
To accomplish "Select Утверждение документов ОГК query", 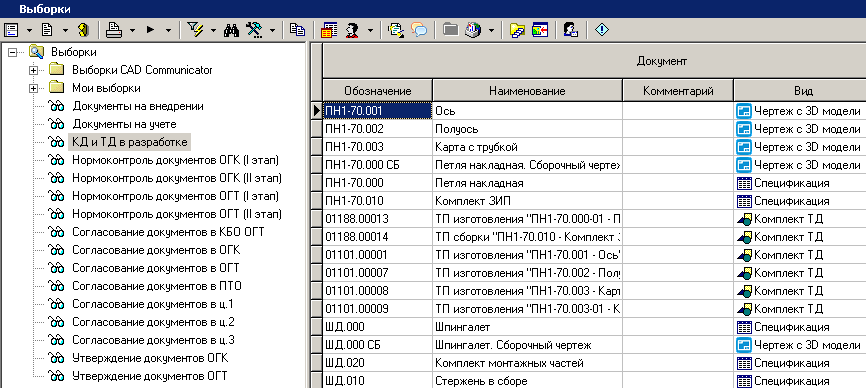I will click(x=150, y=358).
